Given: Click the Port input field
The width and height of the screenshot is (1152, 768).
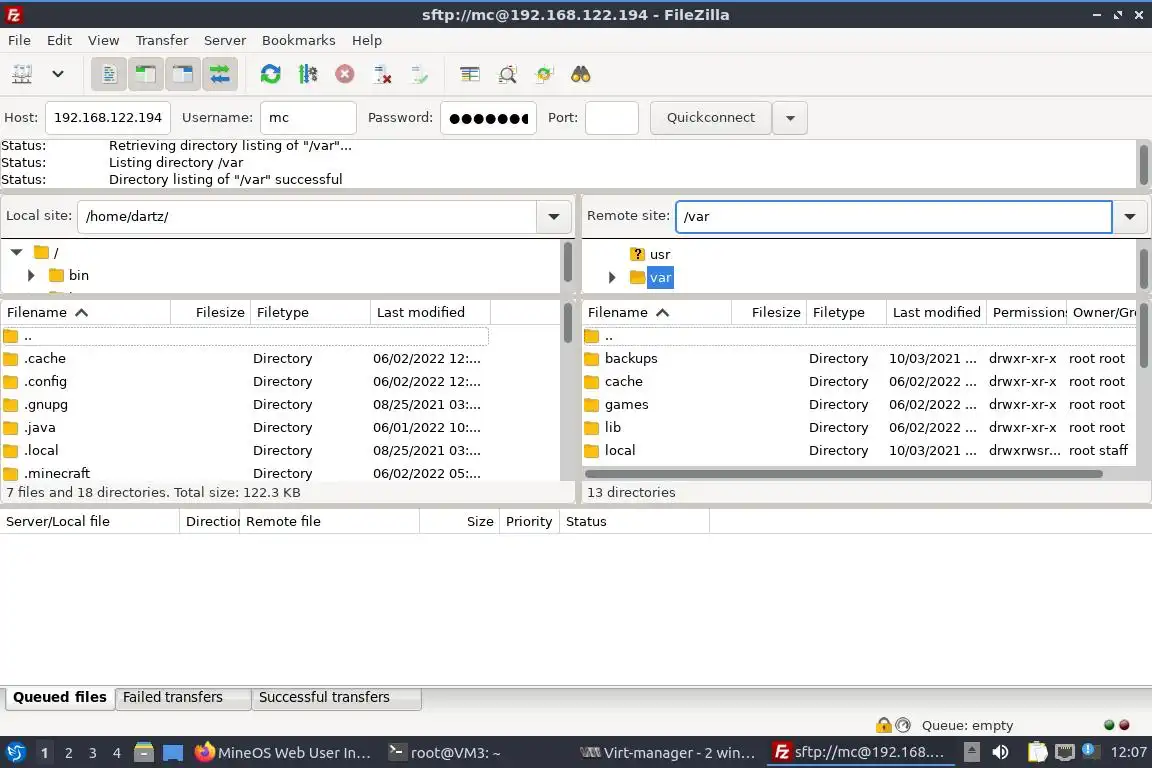Looking at the screenshot, I should pyautogui.click(x=611, y=118).
